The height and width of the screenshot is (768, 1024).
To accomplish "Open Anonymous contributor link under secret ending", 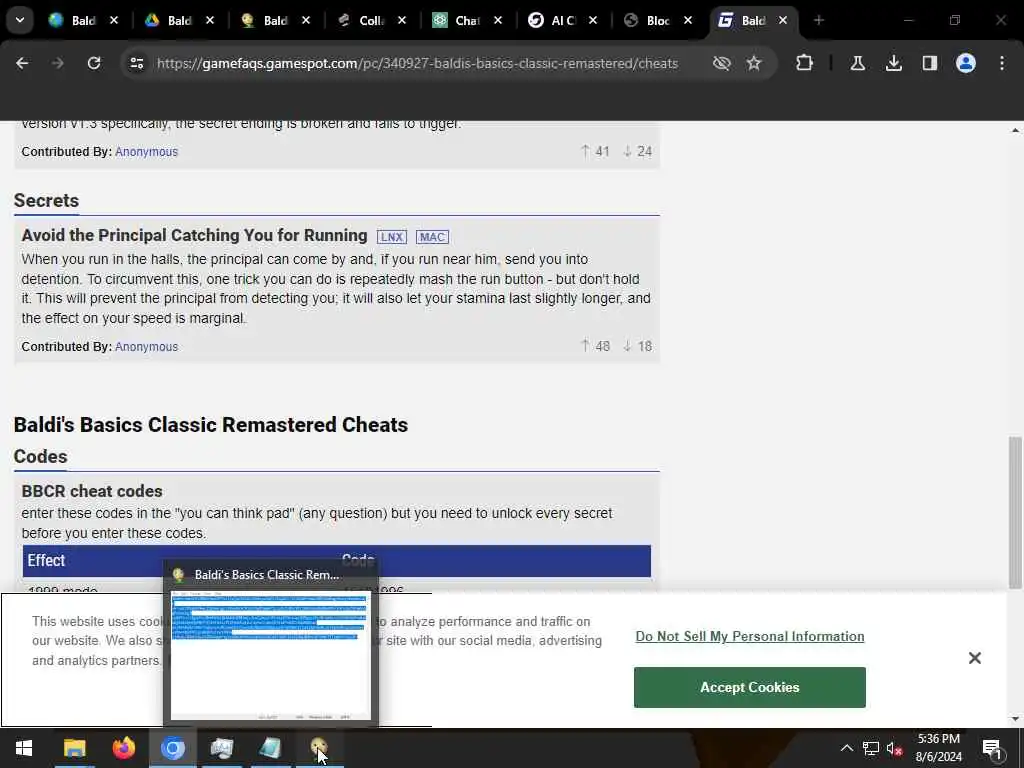I will 146,152.
